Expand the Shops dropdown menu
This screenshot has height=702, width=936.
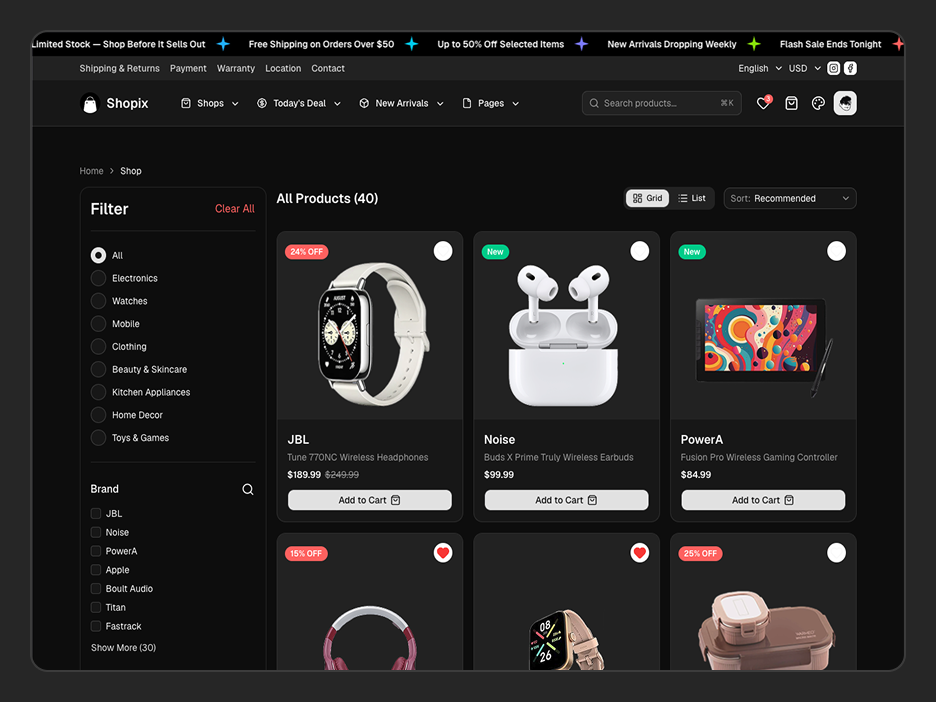point(210,103)
